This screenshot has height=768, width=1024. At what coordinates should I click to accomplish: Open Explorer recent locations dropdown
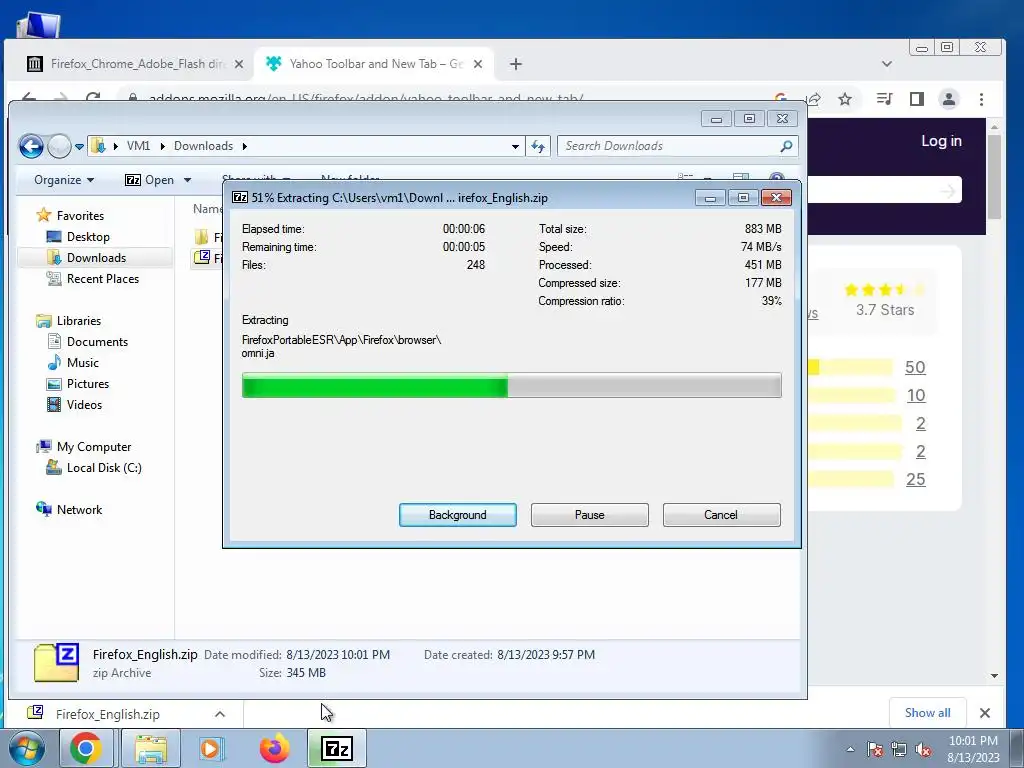click(x=79, y=146)
